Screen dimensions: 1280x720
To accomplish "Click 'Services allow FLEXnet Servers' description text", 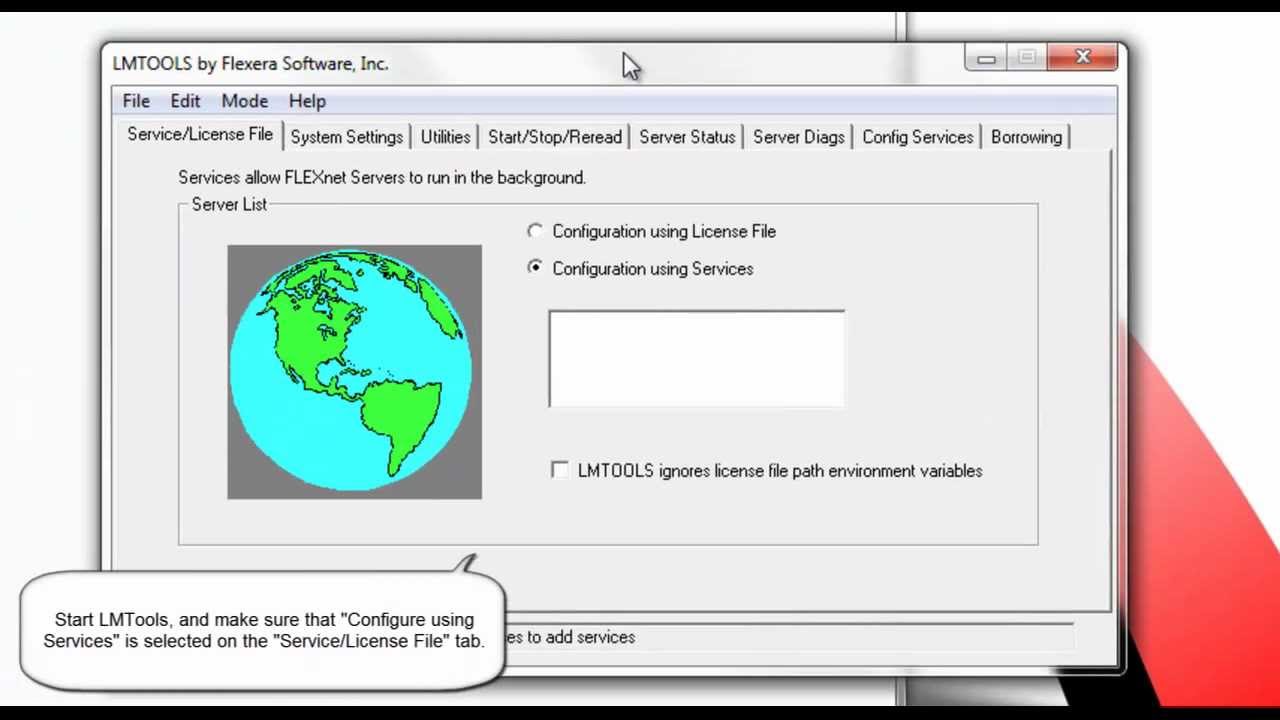I will pos(382,177).
